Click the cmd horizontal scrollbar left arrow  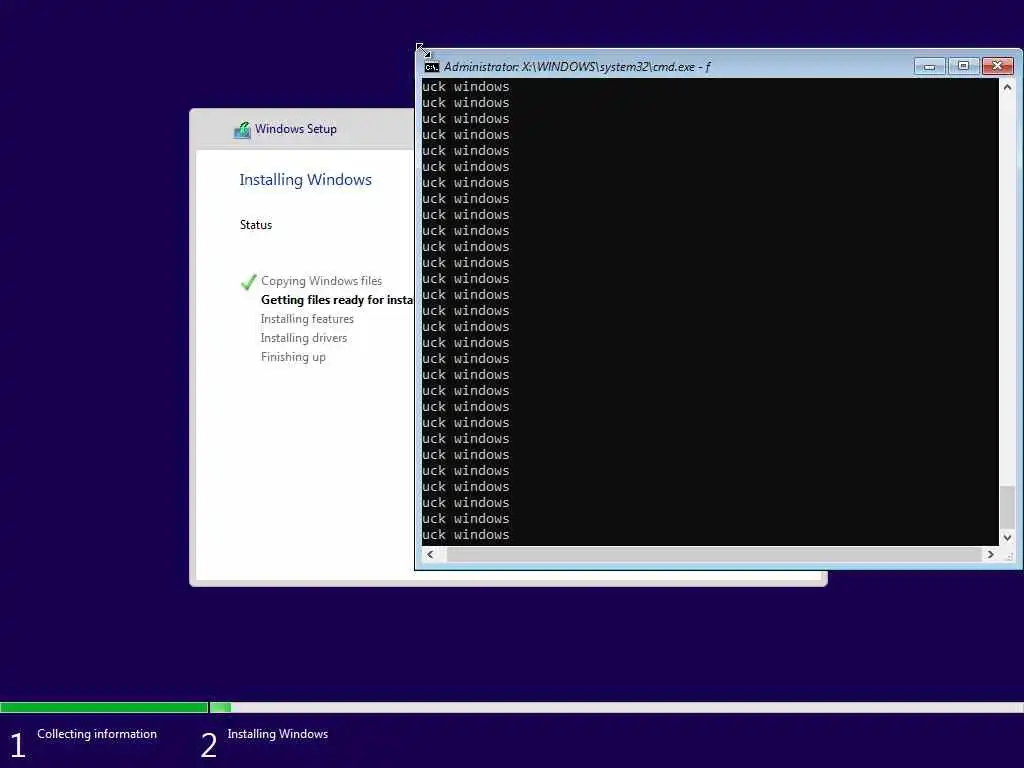[x=430, y=554]
